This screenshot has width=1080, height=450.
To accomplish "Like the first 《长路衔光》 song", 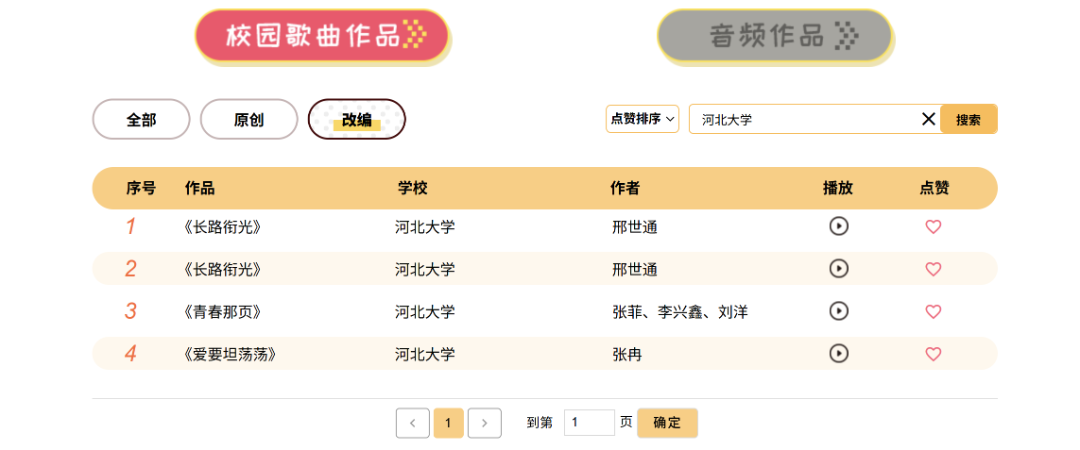I will coord(933,227).
